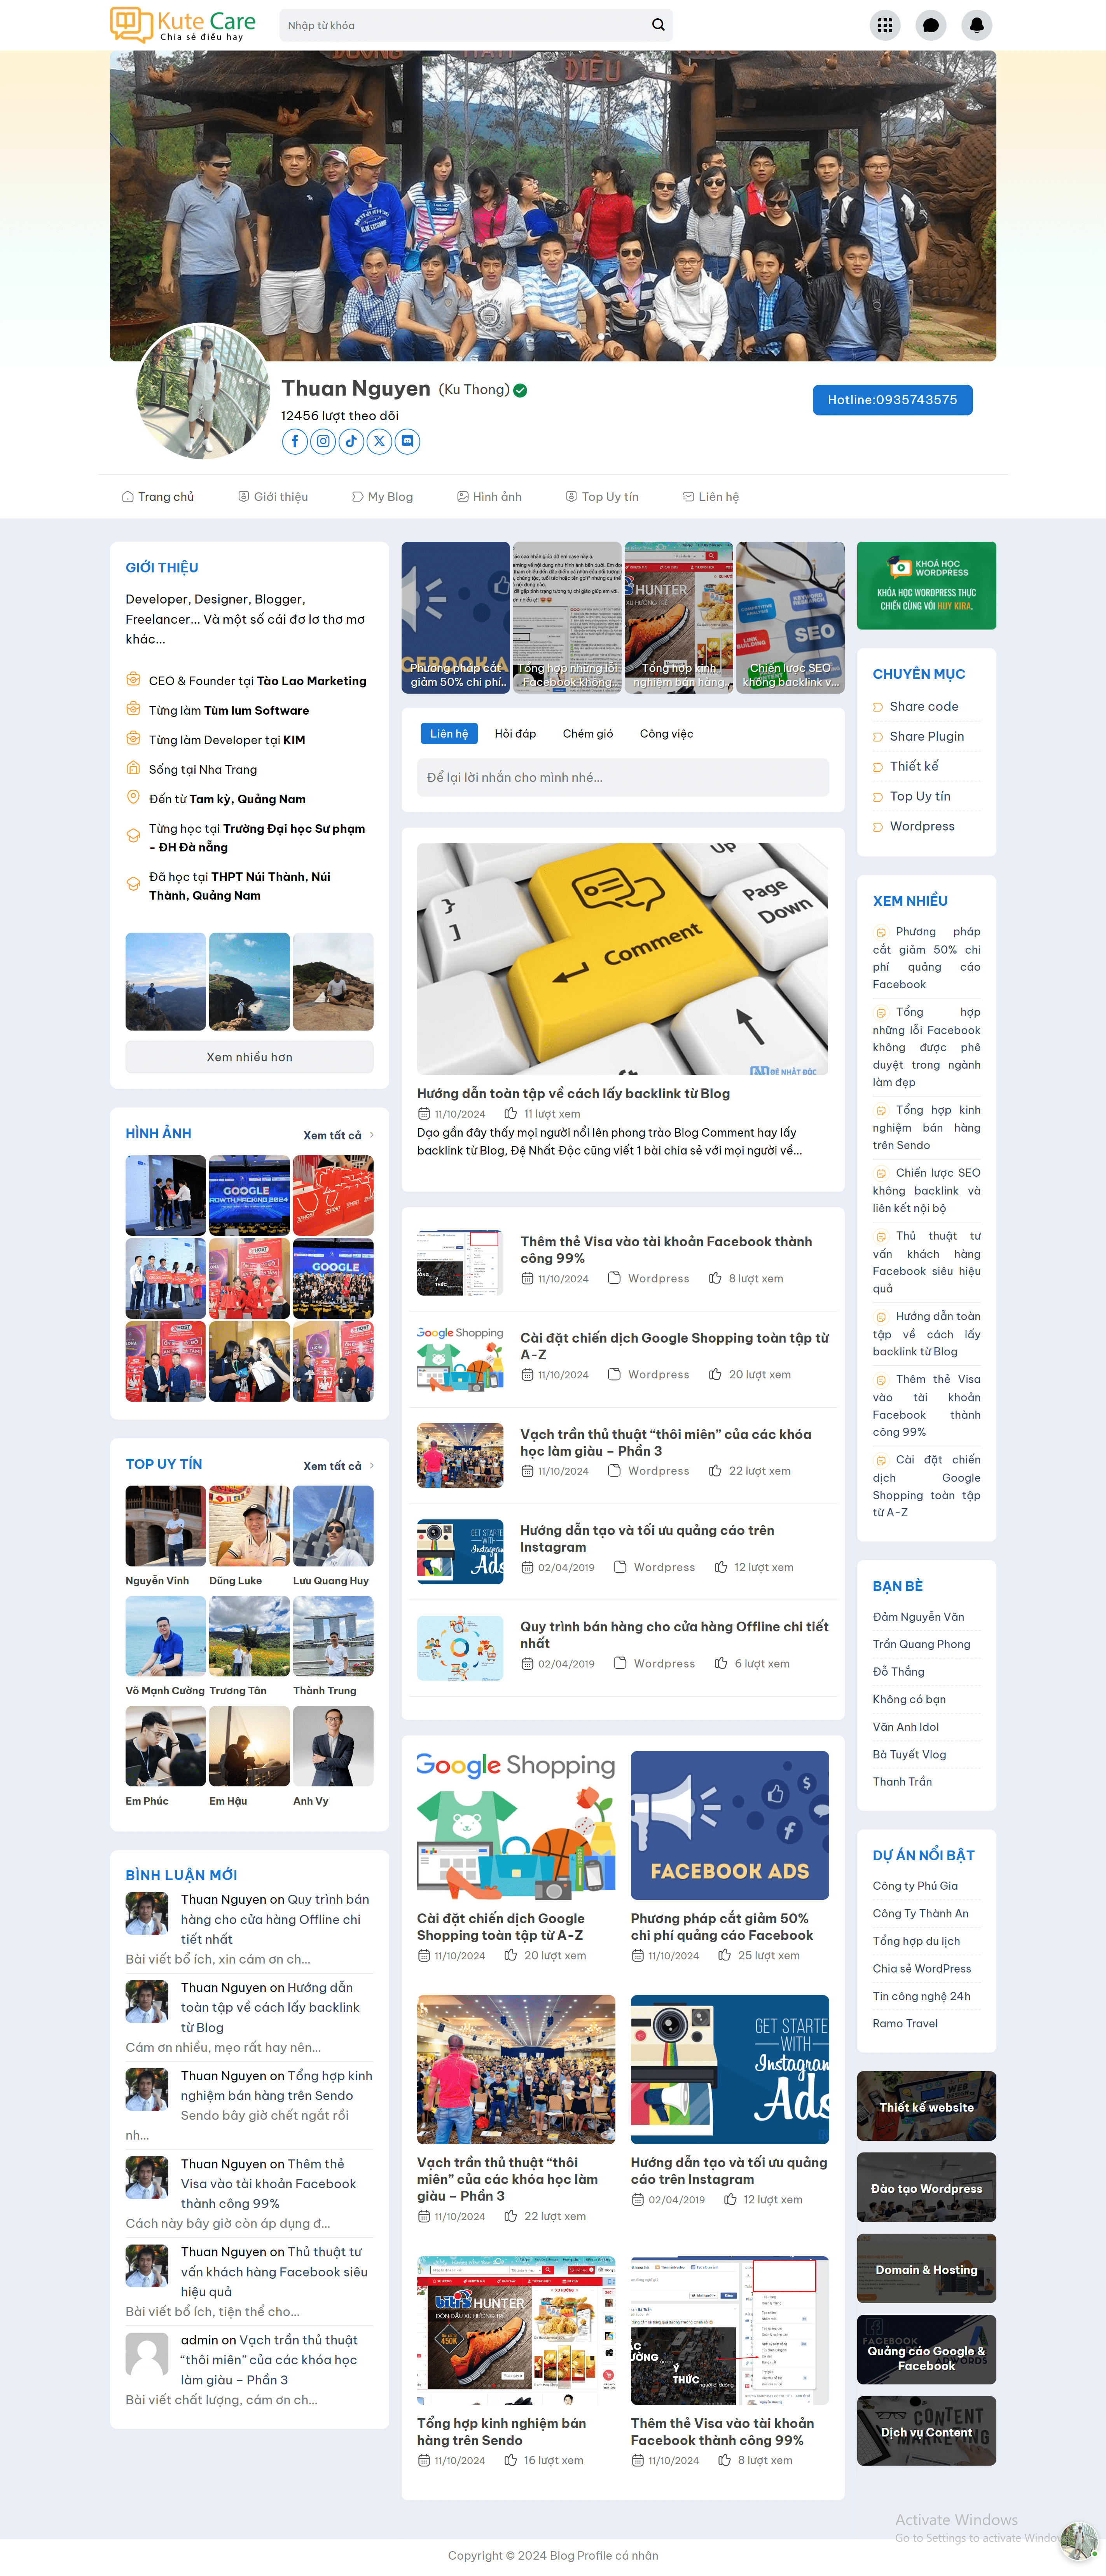
Task: Open the Dịch vụ Content service banner
Action: (x=926, y=2431)
